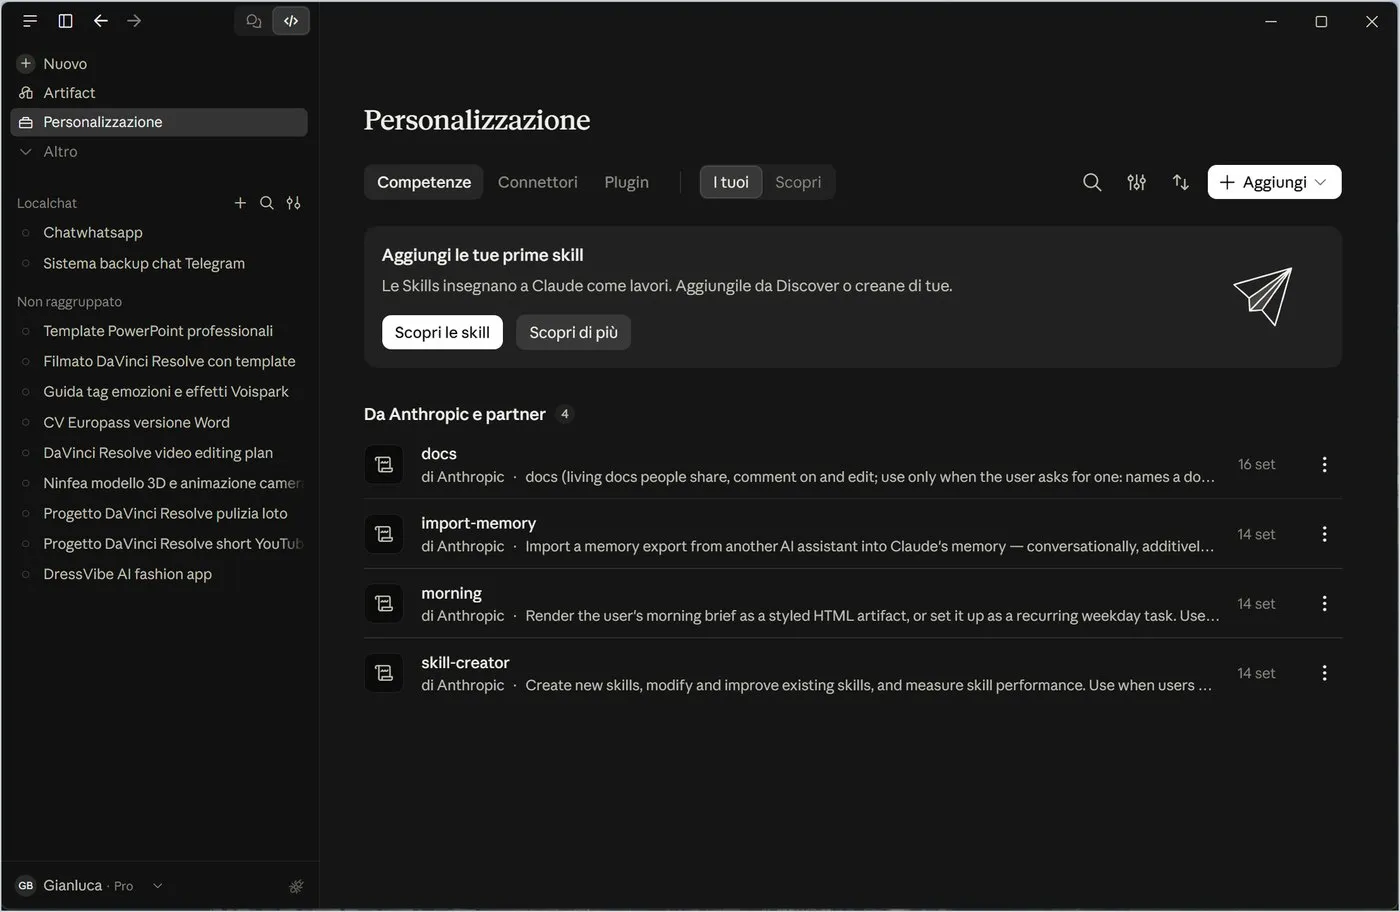This screenshot has width=1400, height=912.
Task: Open the Gianluca account menu
Action: (x=90, y=886)
